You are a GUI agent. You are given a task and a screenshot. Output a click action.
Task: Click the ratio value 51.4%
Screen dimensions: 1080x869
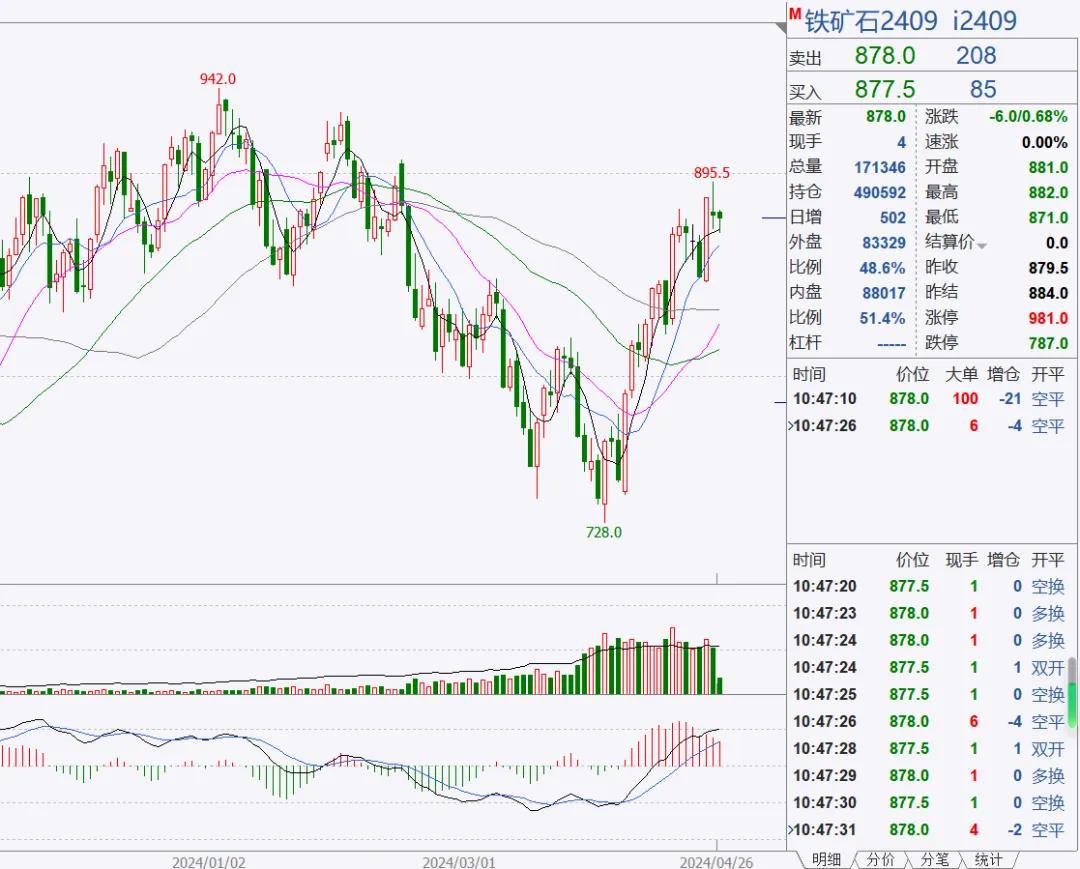(x=882, y=318)
